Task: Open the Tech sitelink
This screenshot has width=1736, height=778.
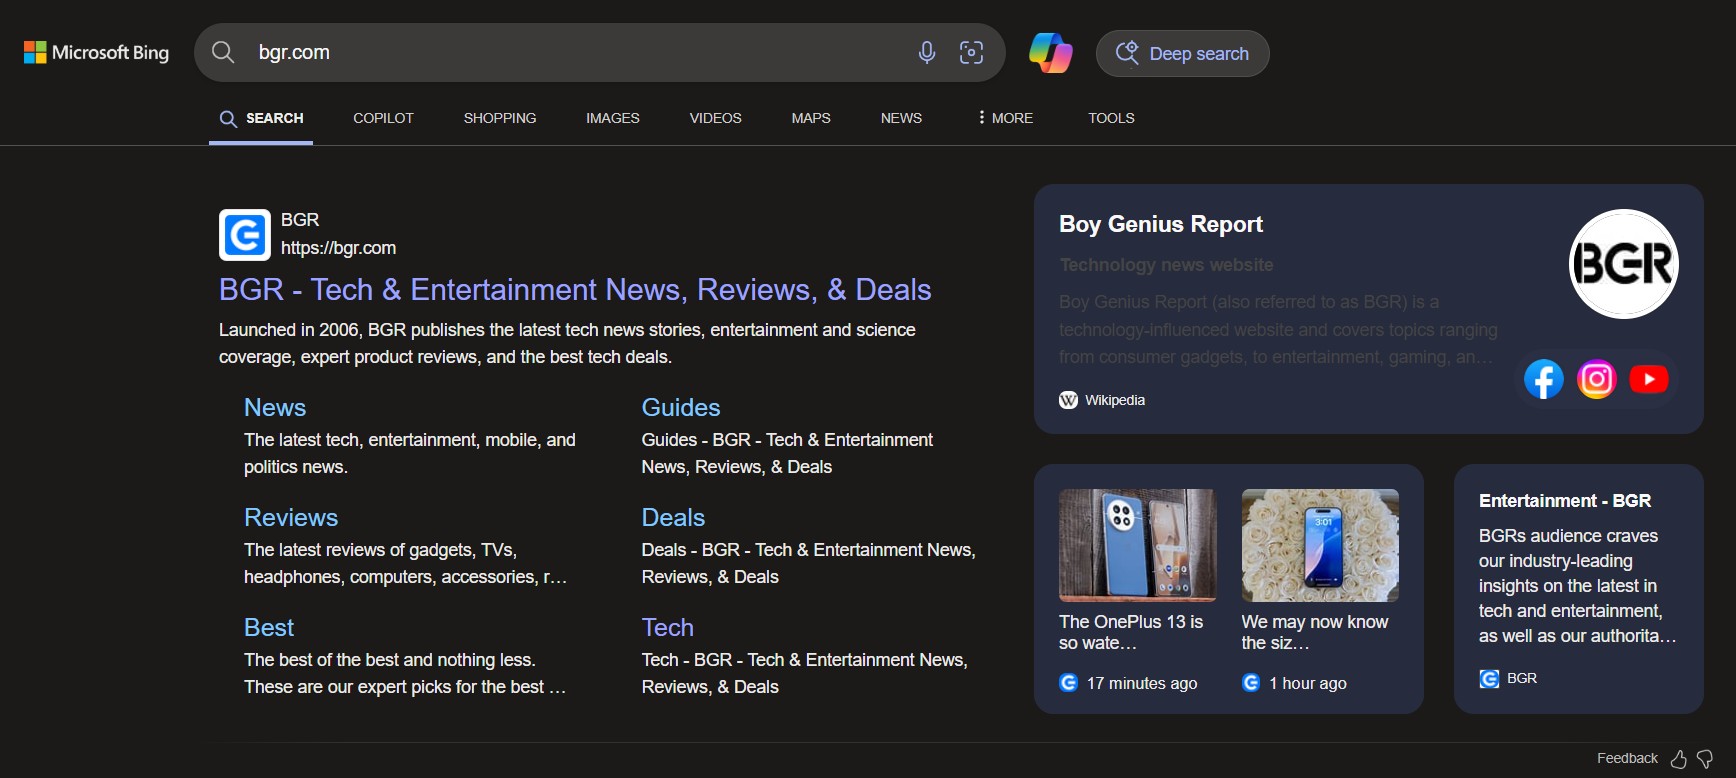Action: point(667,627)
